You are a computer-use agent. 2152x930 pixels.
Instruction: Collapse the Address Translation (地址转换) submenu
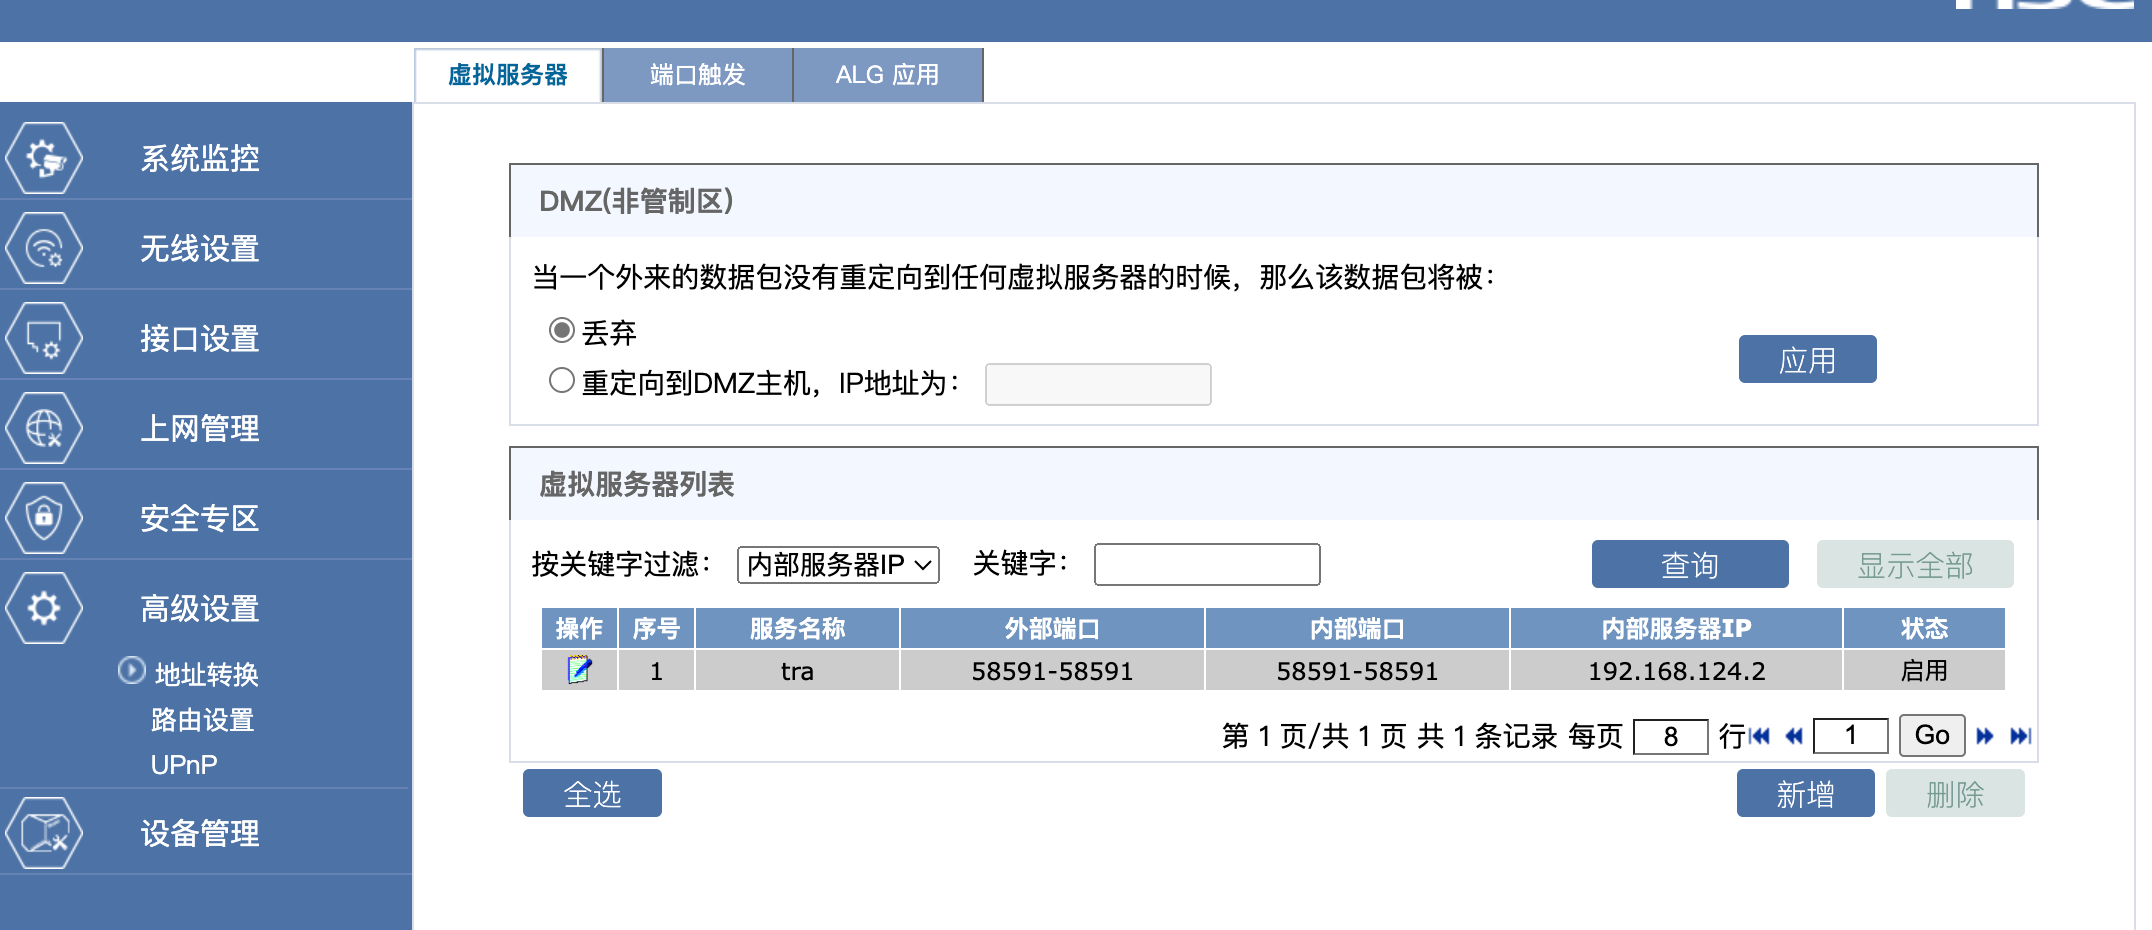pyautogui.click(x=131, y=671)
